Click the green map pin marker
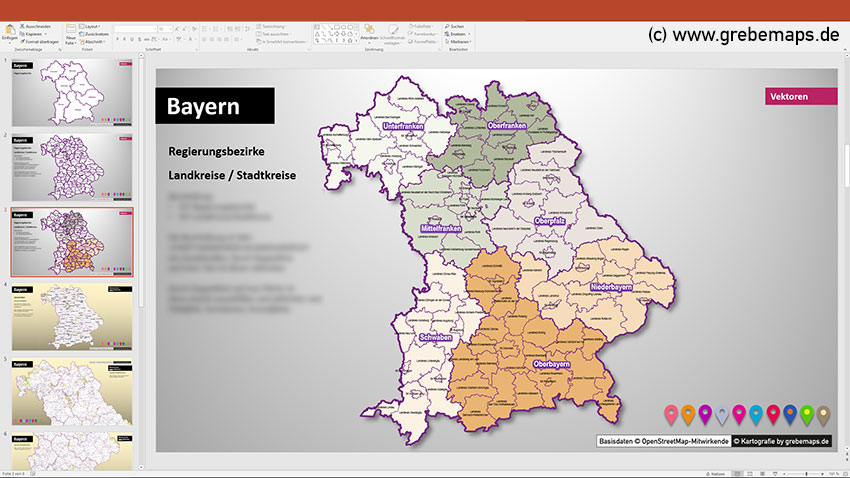Screen dimensions: 850x478 (x=806, y=412)
